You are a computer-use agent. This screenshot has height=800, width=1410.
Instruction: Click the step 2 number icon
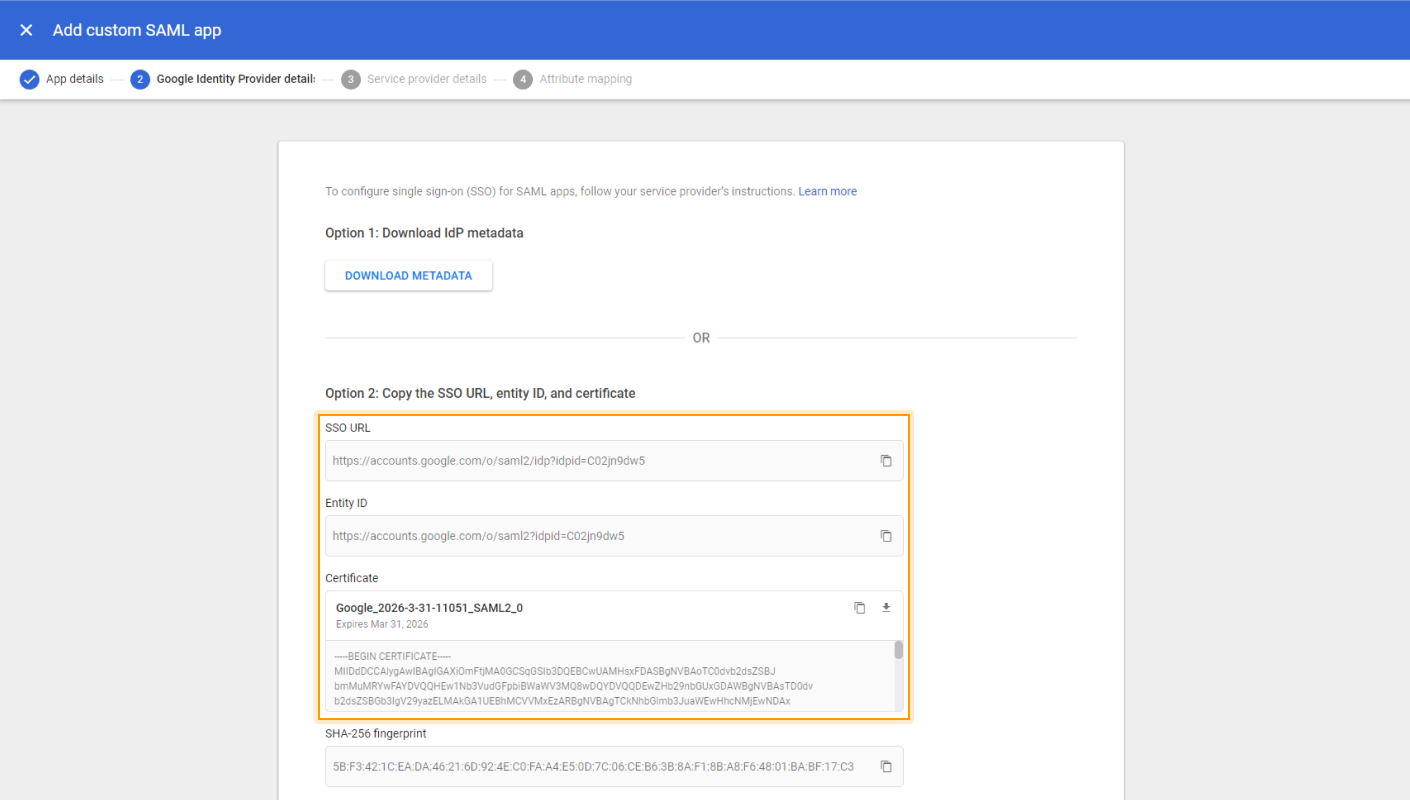pyautogui.click(x=140, y=79)
